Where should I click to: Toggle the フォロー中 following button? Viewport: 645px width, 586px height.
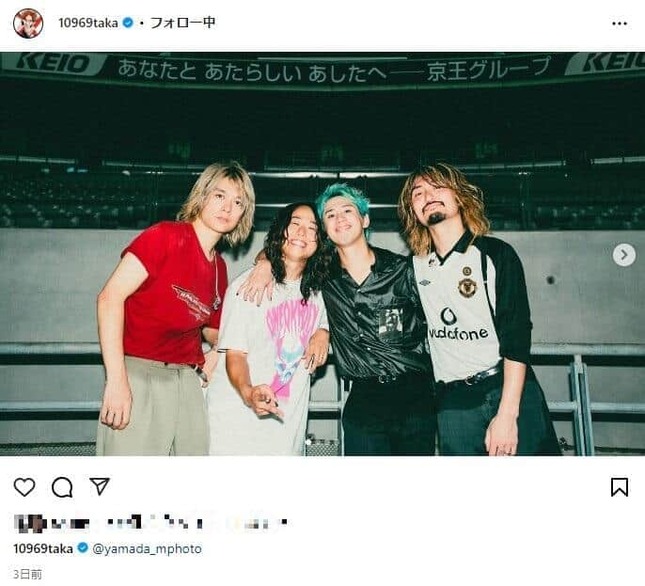pyautogui.click(x=182, y=23)
